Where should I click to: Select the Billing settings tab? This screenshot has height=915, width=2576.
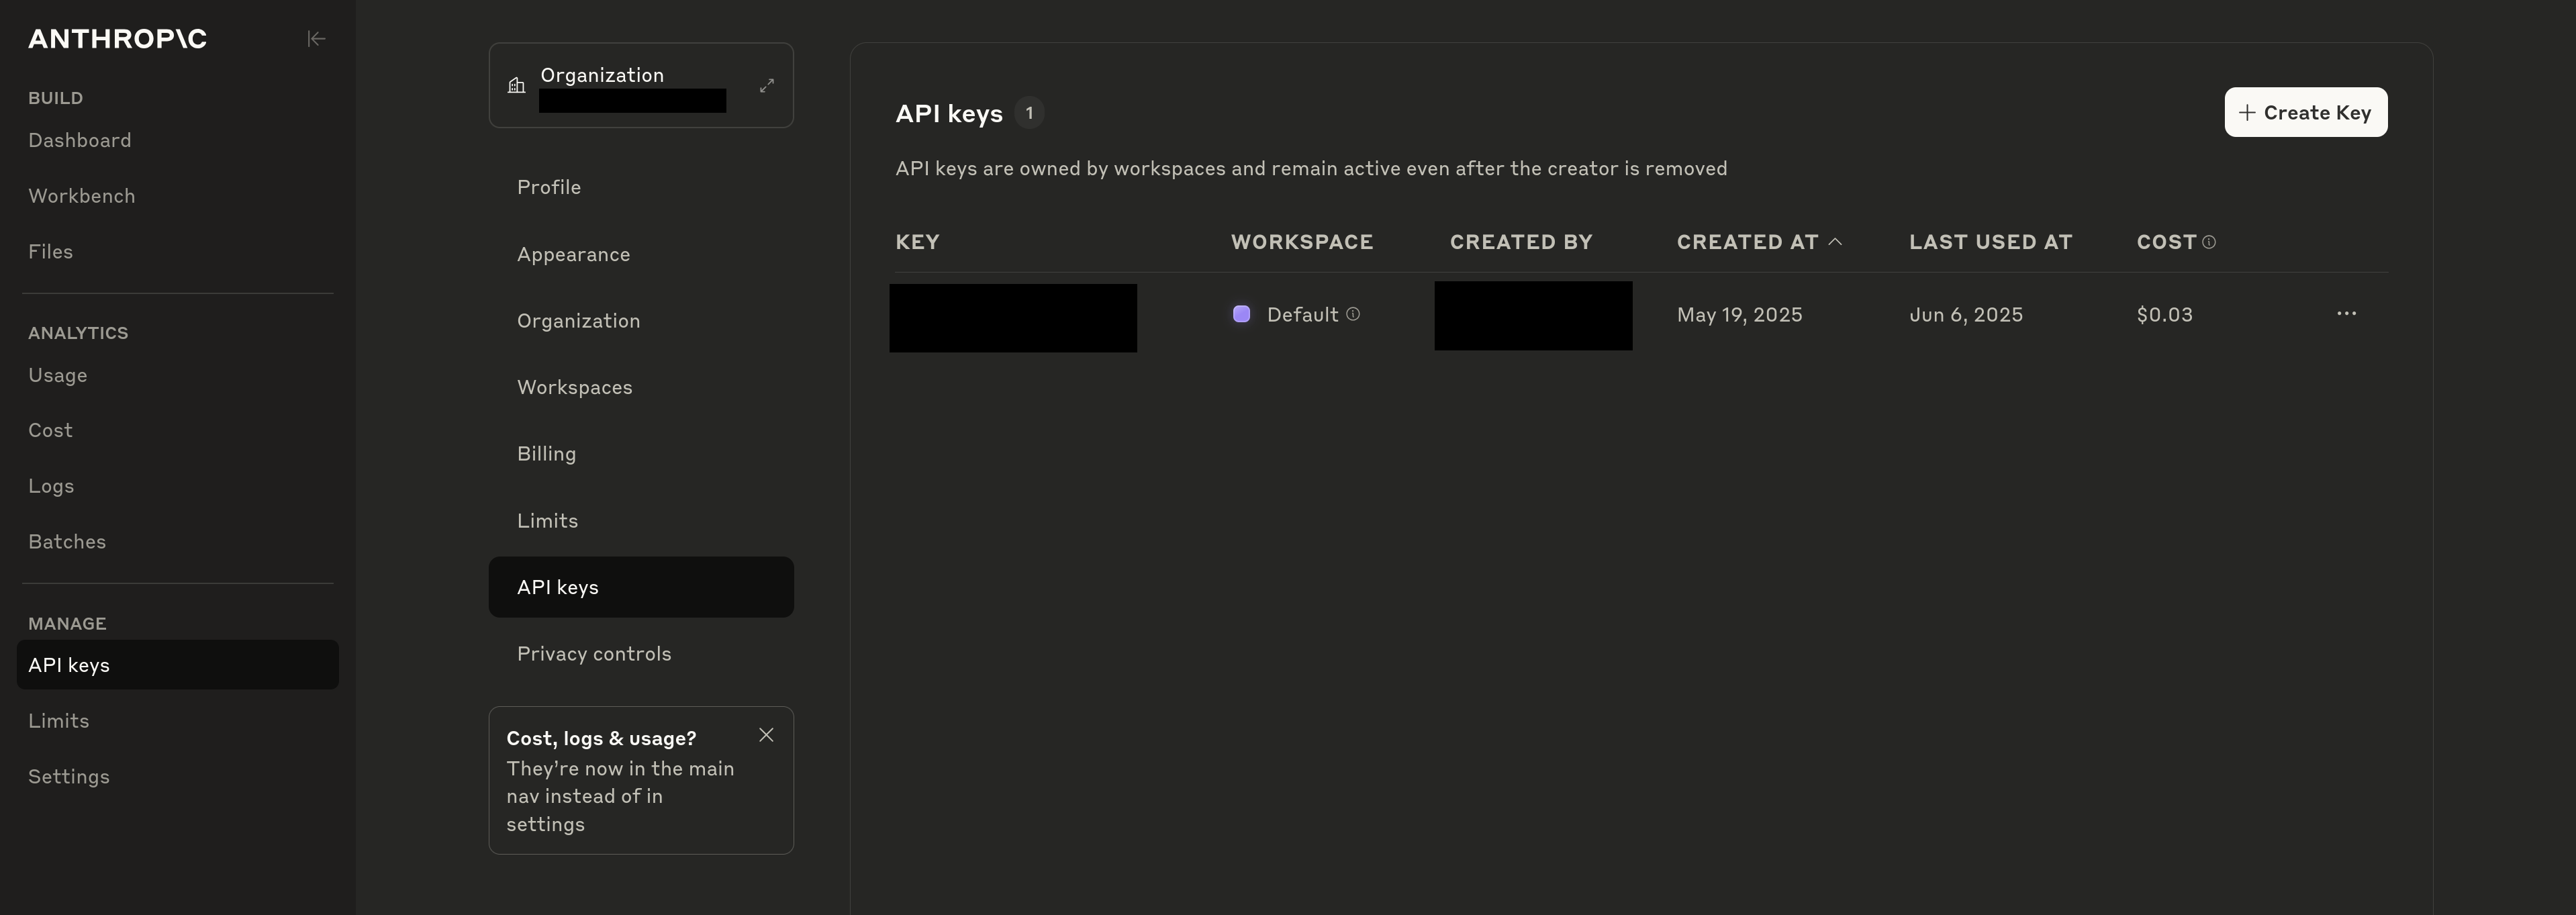[x=546, y=454]
